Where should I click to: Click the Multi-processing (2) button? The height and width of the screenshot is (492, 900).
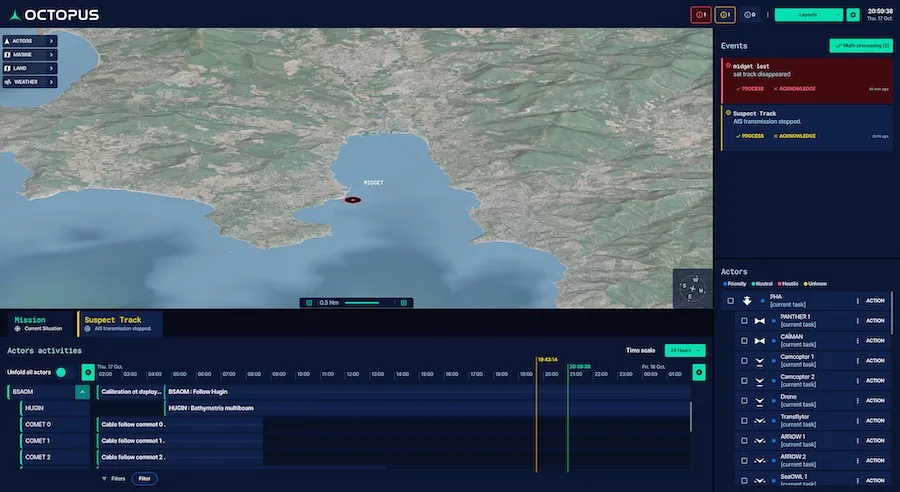point(861,46)
